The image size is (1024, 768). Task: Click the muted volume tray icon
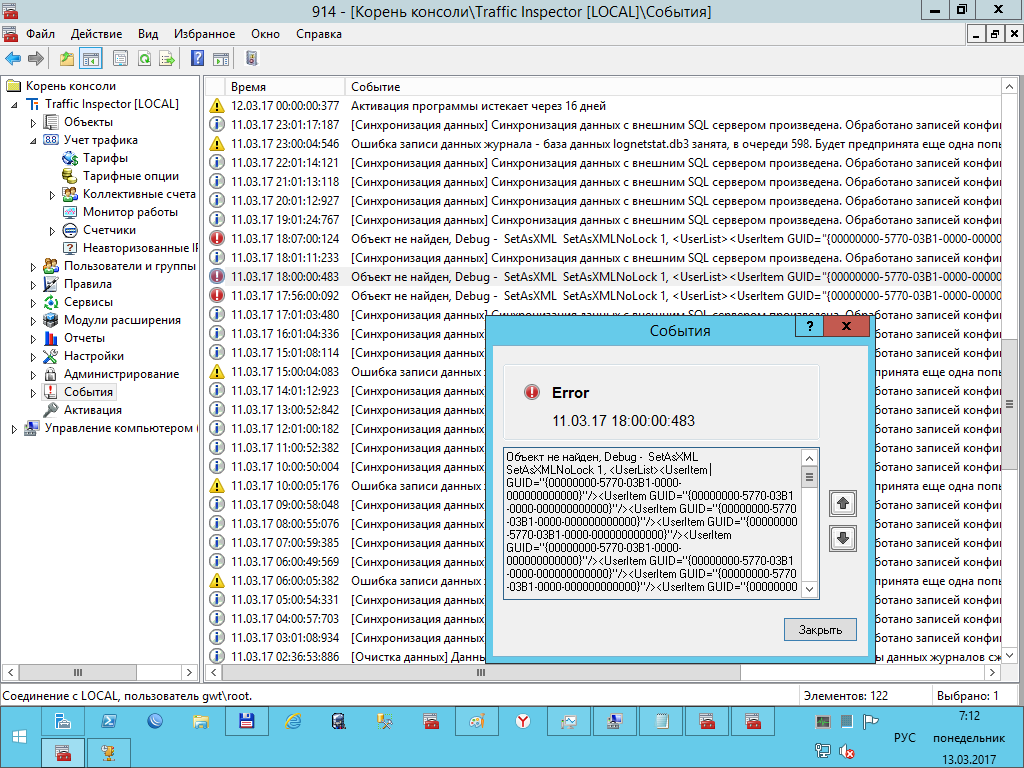pyautogui.click(x=846, y=752)
